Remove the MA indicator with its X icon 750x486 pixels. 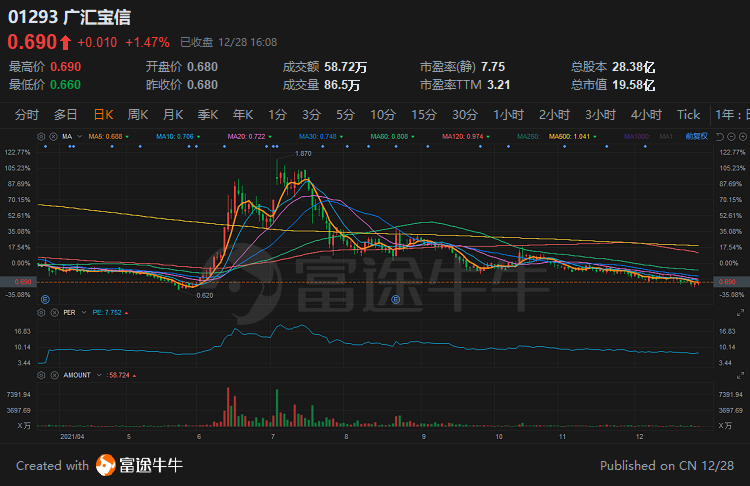(54, 137)
